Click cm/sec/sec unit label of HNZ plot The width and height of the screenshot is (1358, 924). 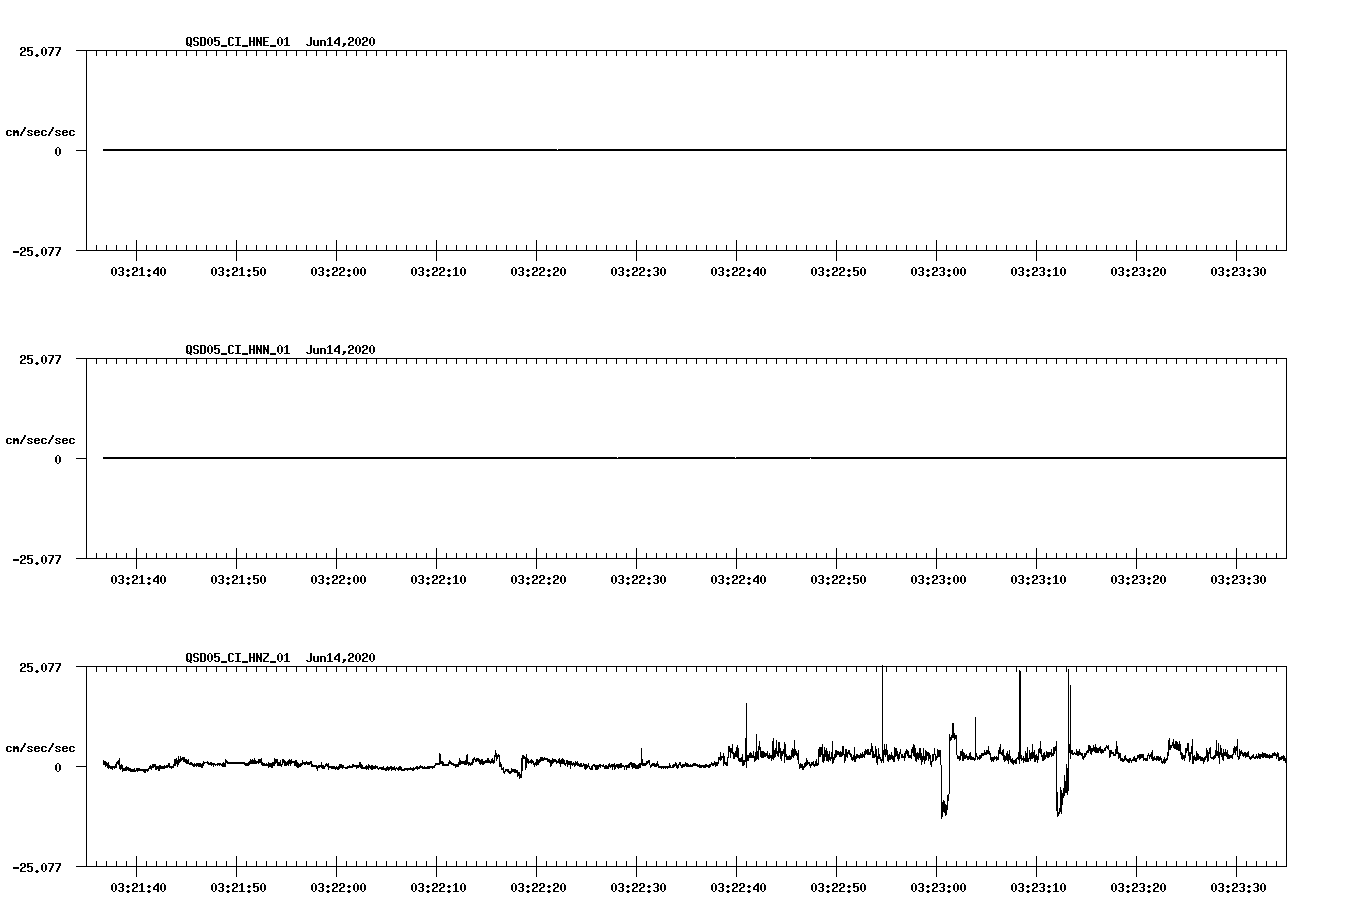(41, 748)
